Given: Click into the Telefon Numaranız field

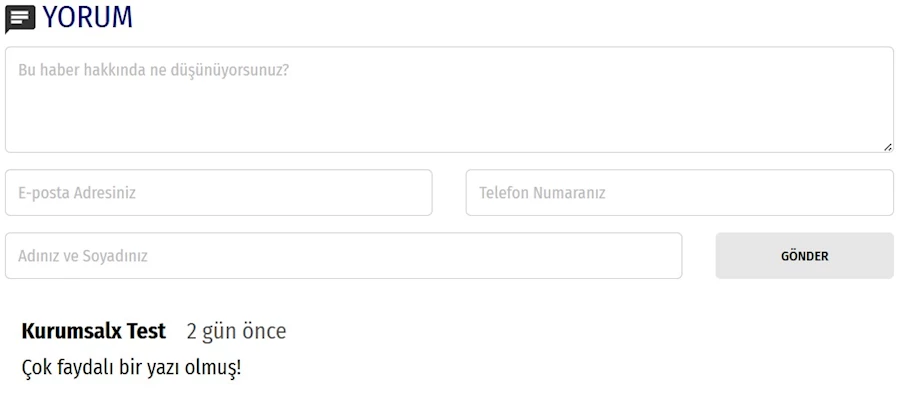Looking at the screenshot, I should [679, 193].
